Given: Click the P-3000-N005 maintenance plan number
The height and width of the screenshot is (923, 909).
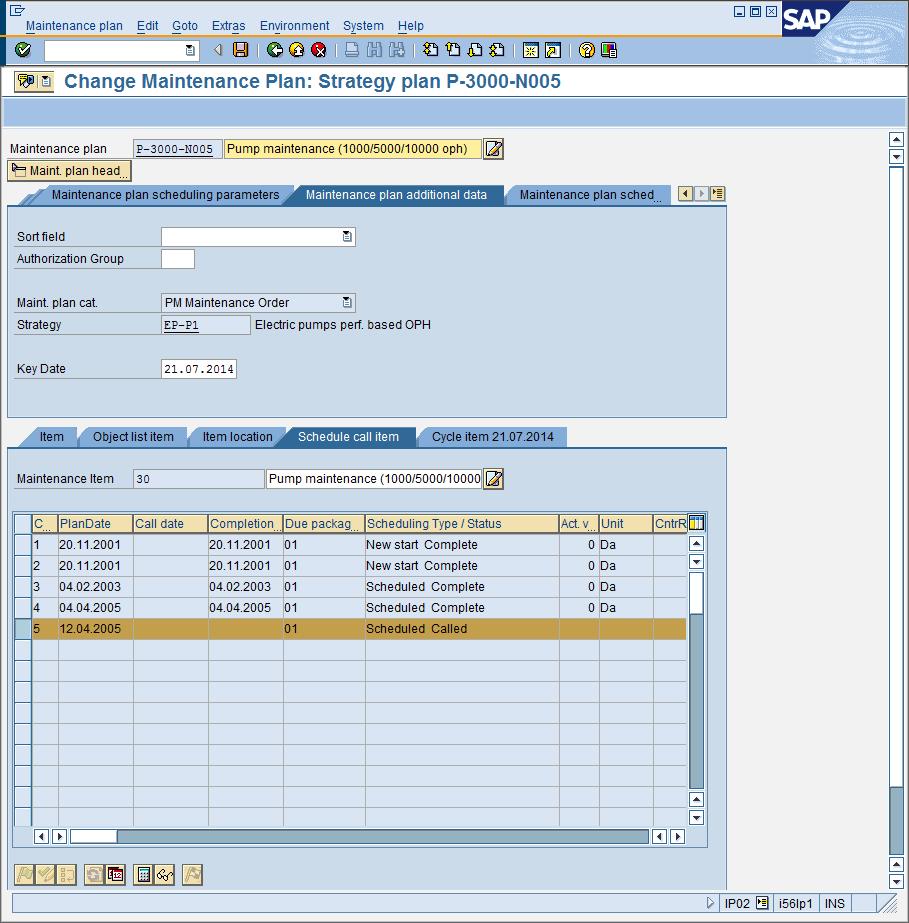Looking at the screenshot, I should (174, 149).
